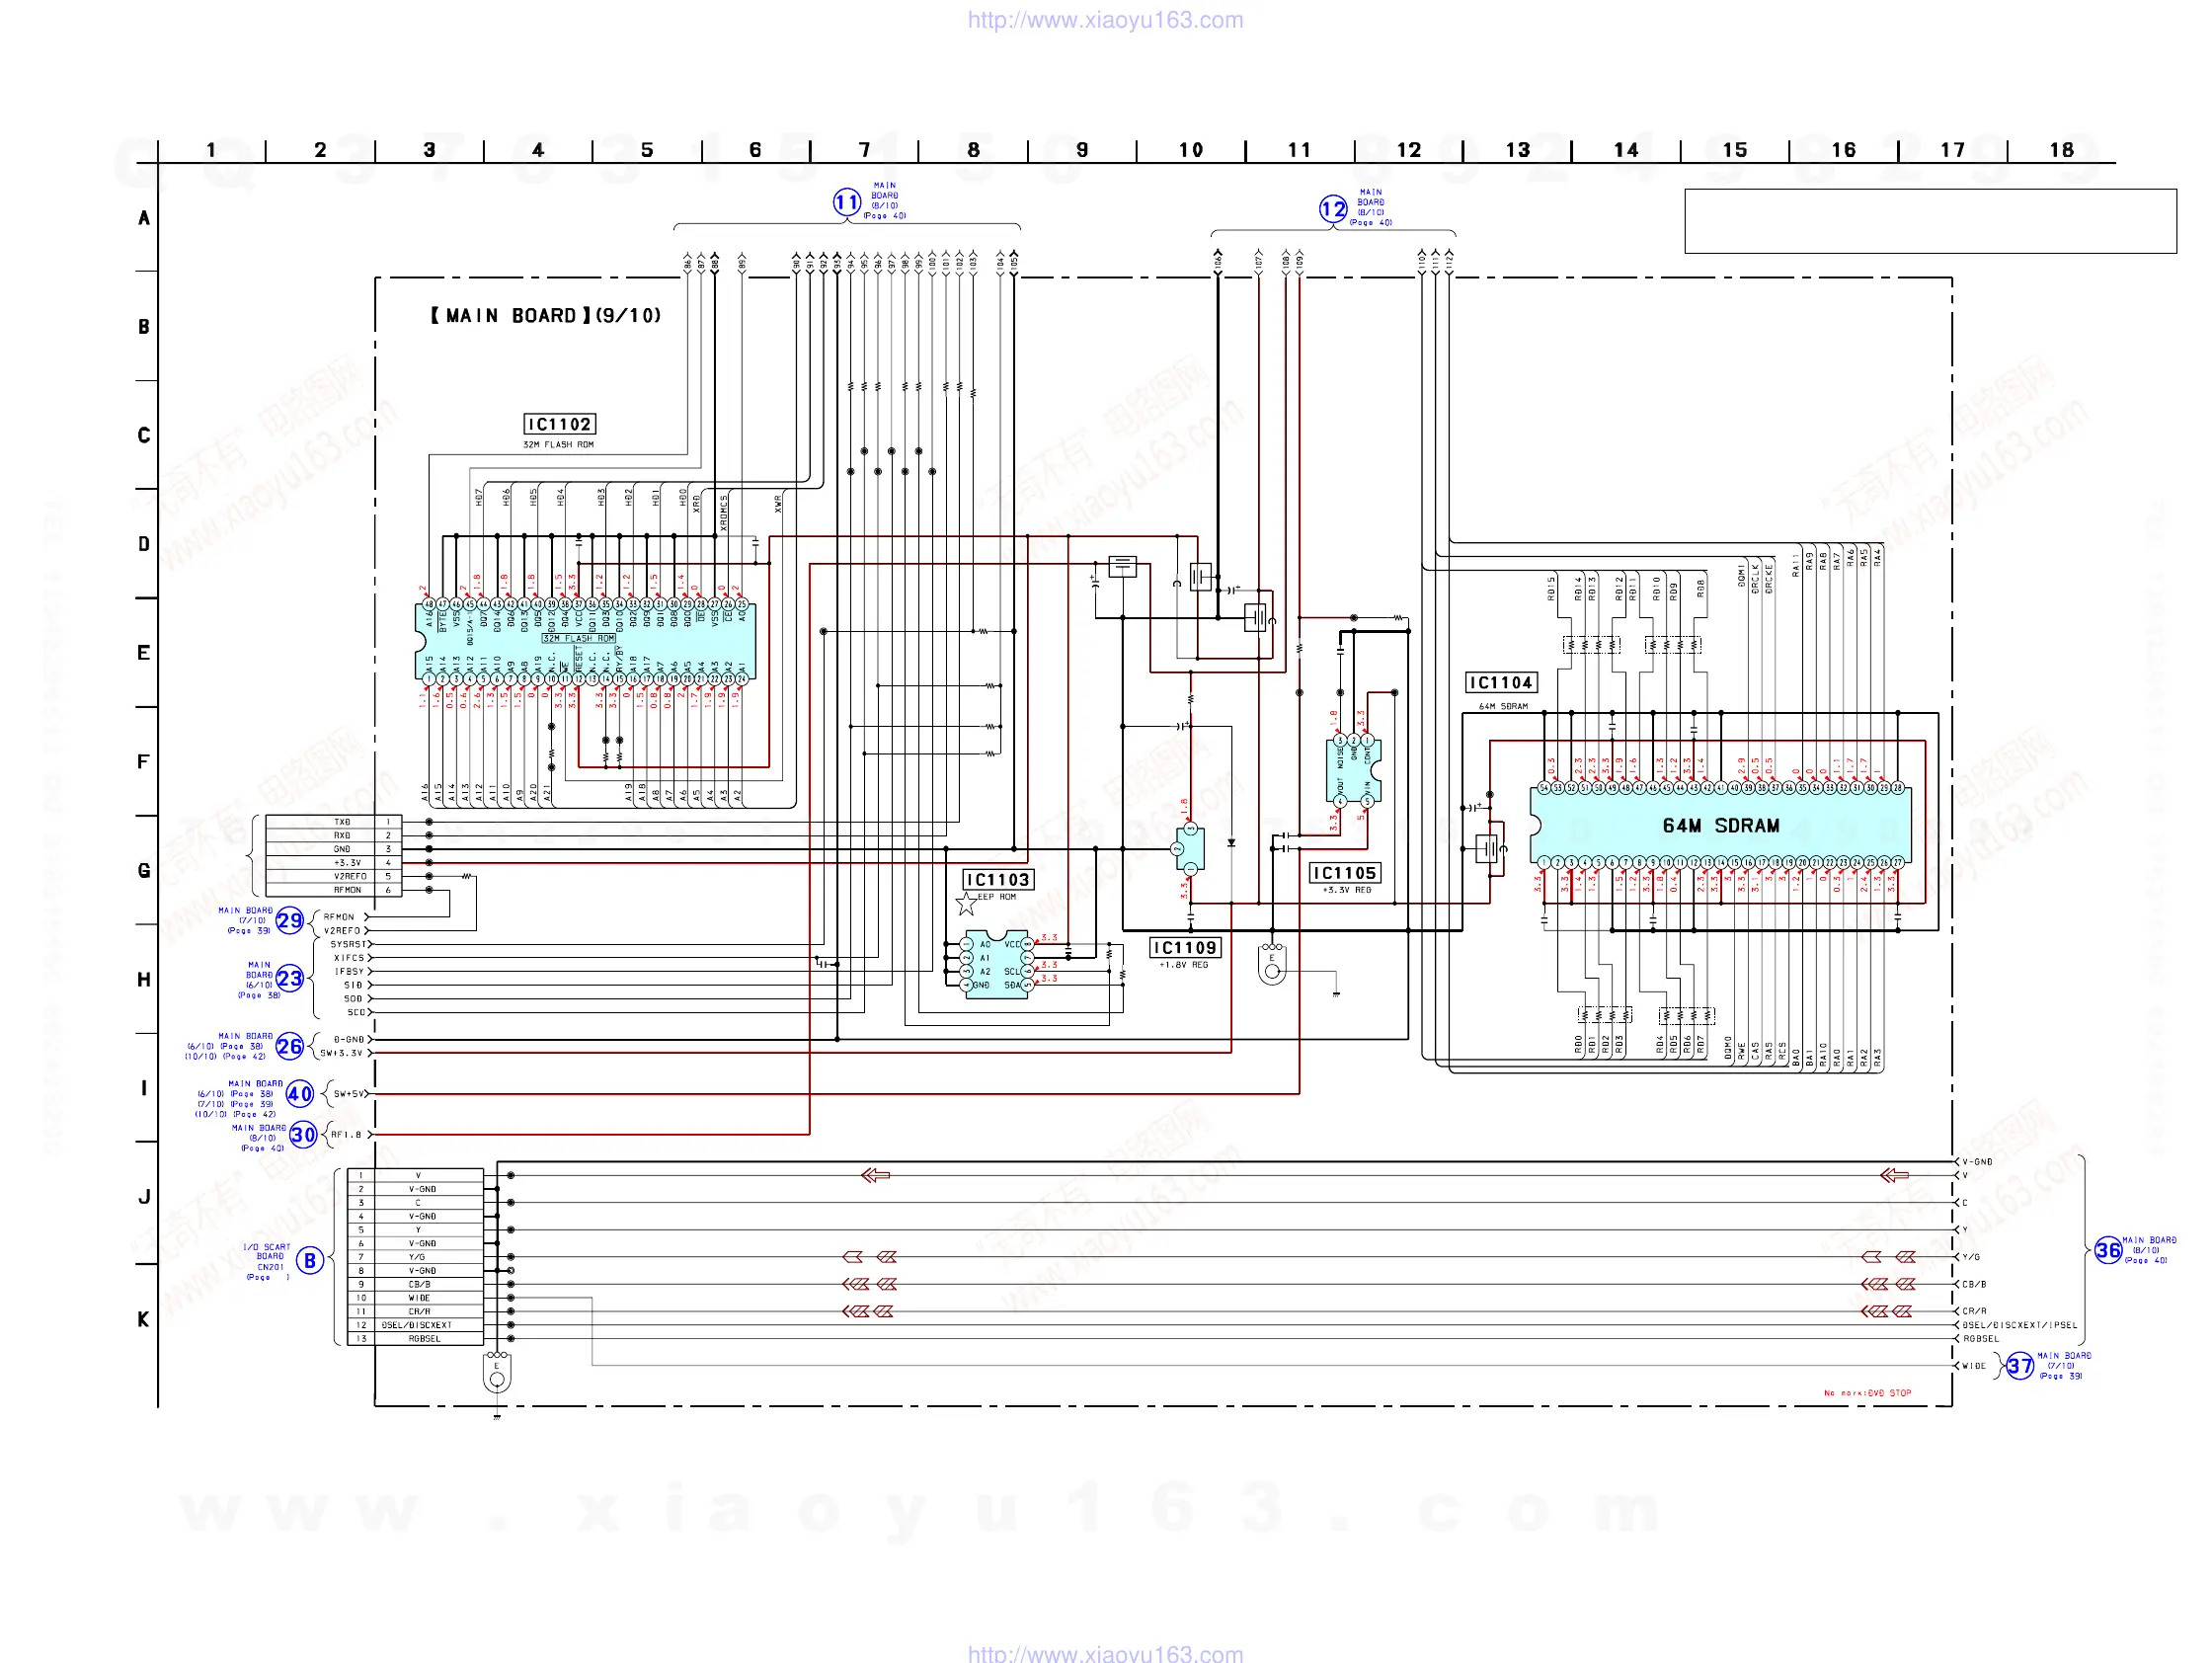
Task: Click the IC1105 3.3V regulator label
Action: click(1344, 873)
